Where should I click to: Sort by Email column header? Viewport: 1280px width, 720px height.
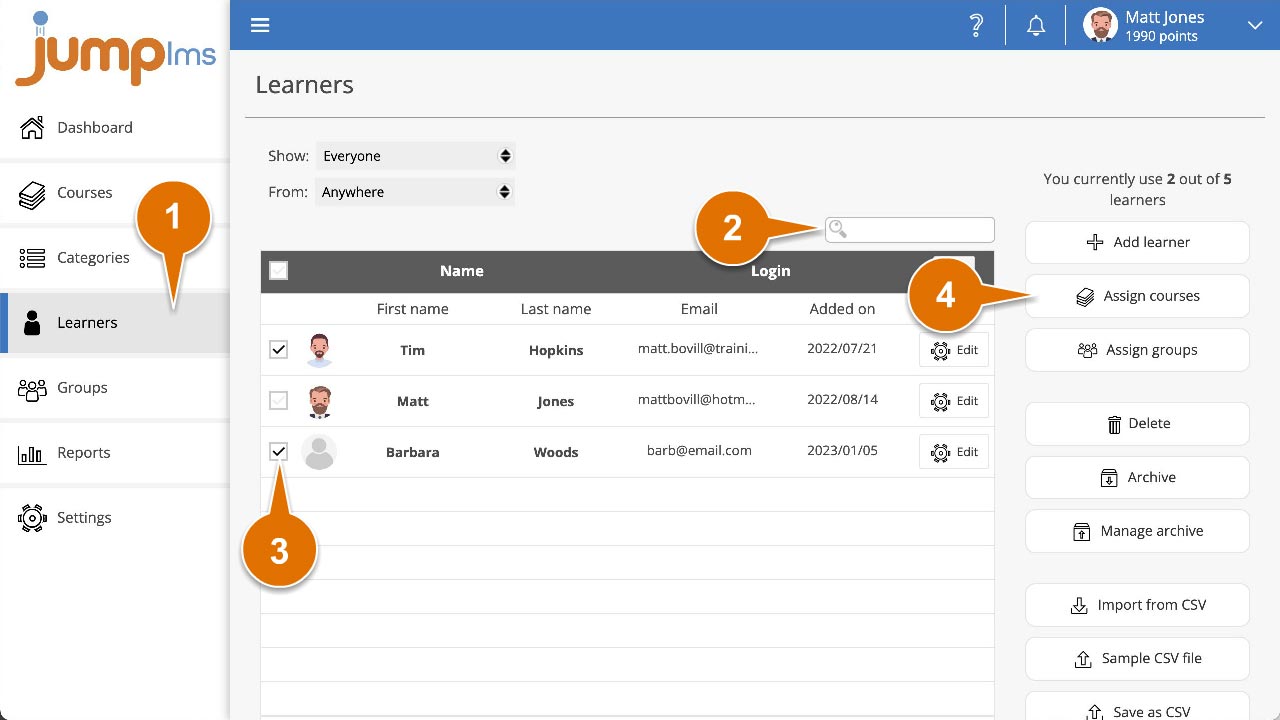699,309
